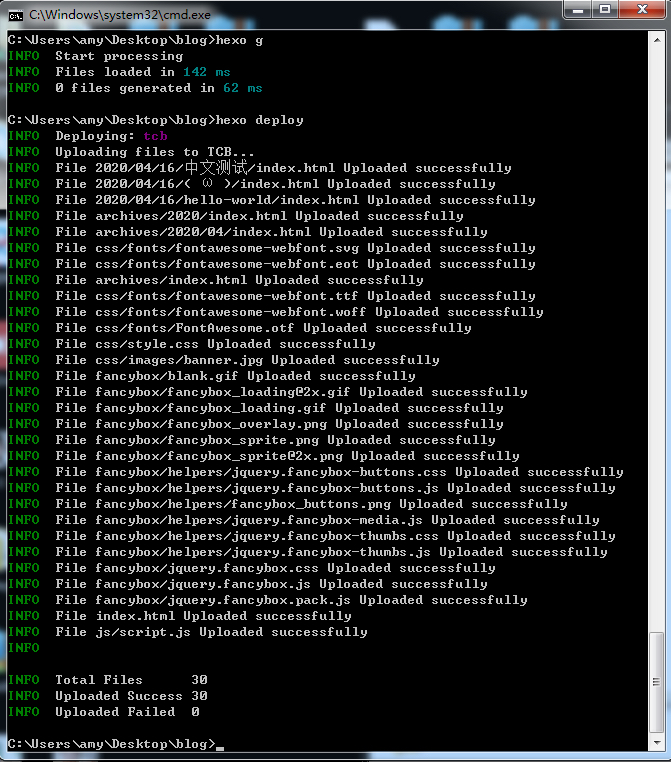Click jquery.fancybox-buttons.css upload line
Screen dimensions: 671x762
(x=315, y=473)
